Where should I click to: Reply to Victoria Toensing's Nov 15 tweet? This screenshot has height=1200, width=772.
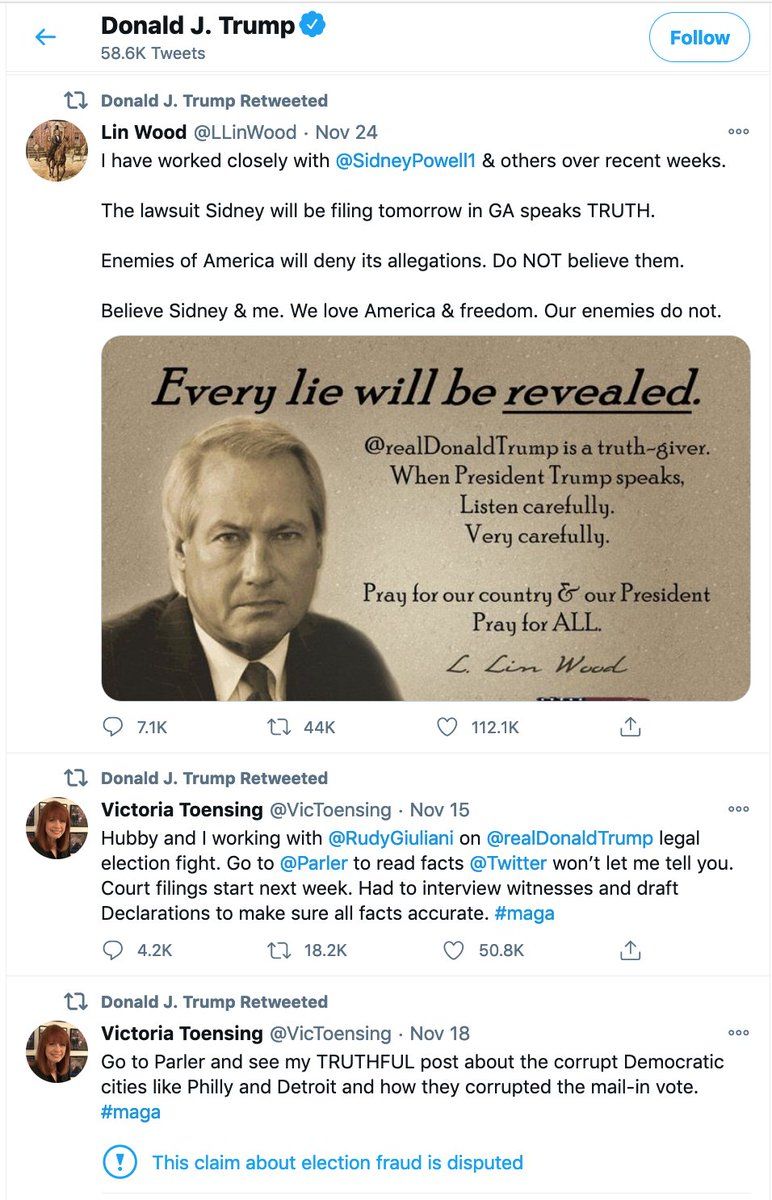[x=113, y=950]
